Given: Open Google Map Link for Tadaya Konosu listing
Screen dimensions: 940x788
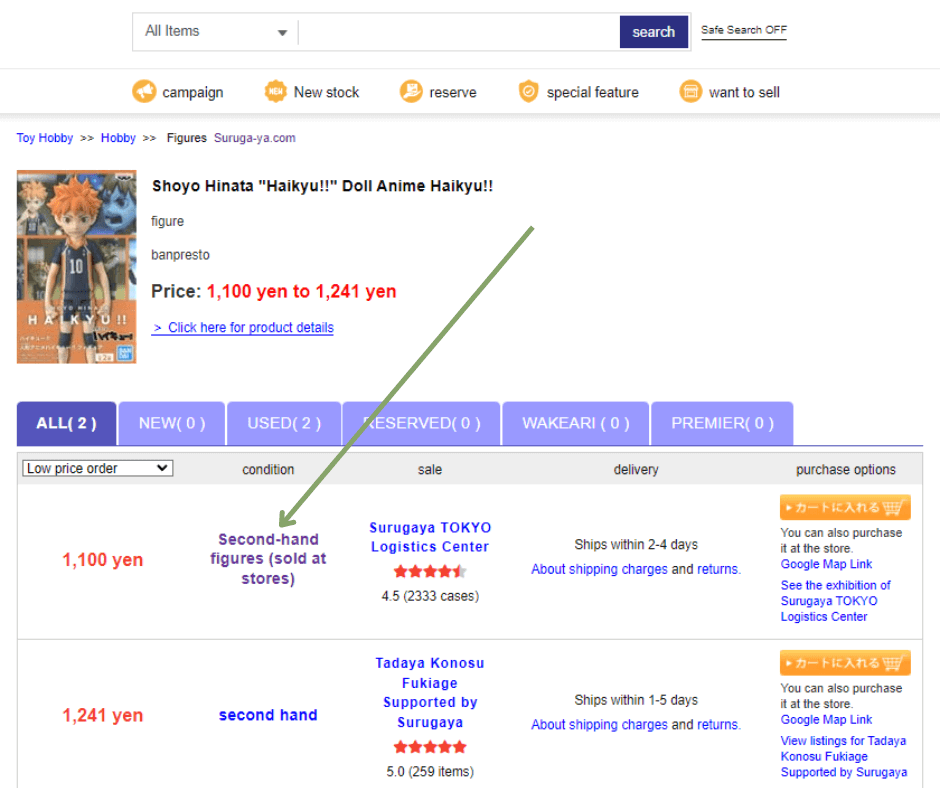Looking at the screenshot, I should point(826,720).
